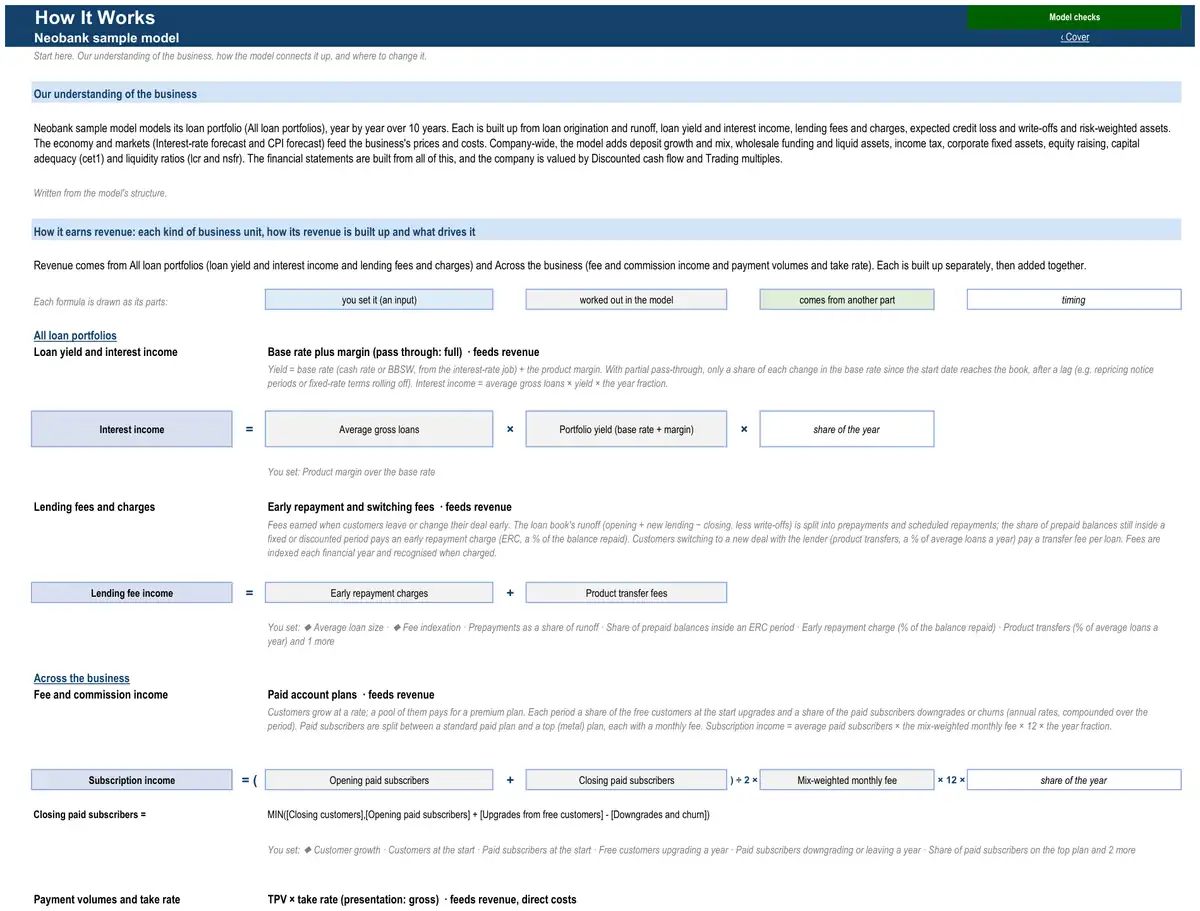The height and width of the screenshot is (911, 1200).
Task: Click the Subscription income box
Action: click(x=131, y=780)
